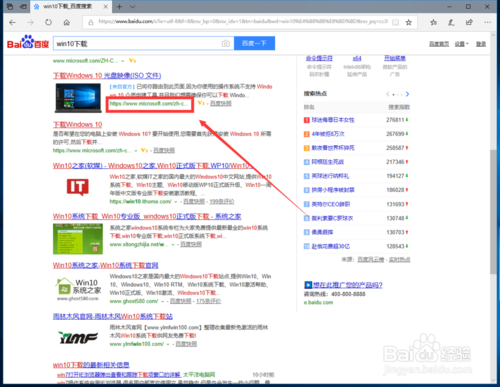Click the Baidu logo
Screen dimensions: 500x387
click(28, 42)
